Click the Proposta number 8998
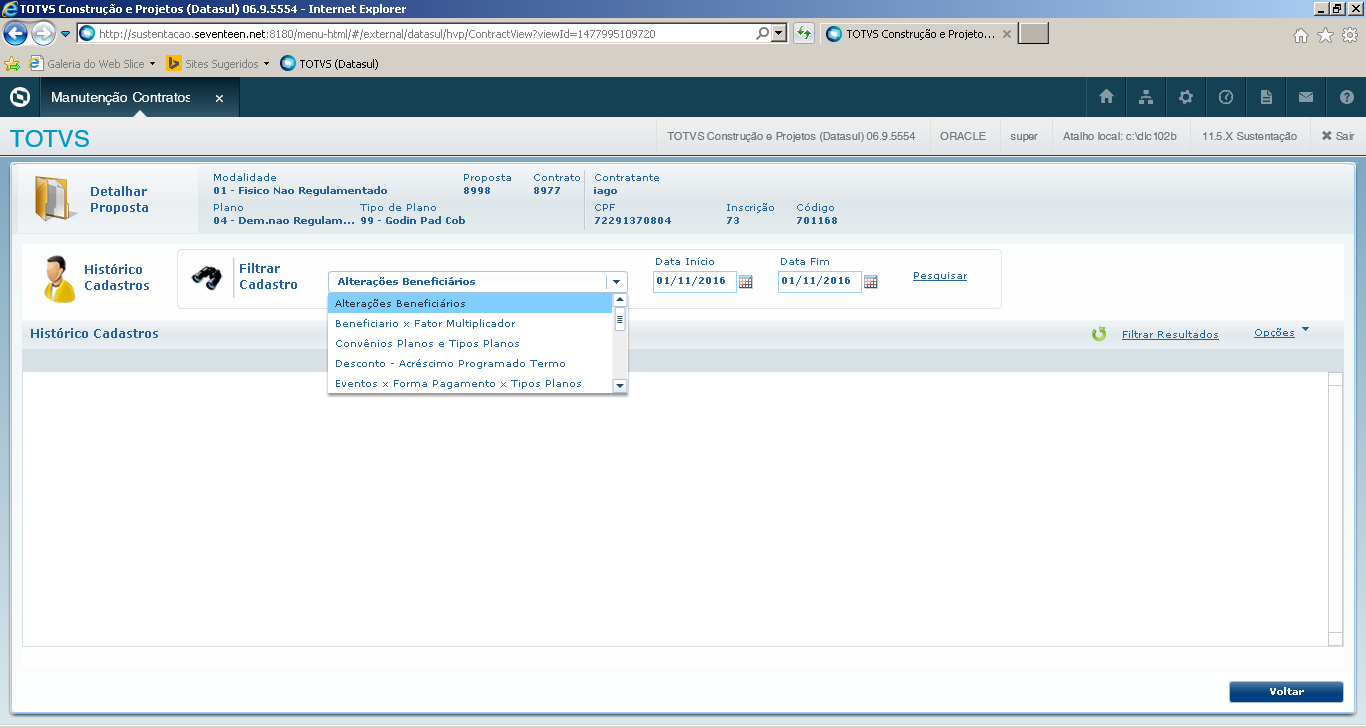This screenshot has width=1366, height=728. click(x=477, y=190)
